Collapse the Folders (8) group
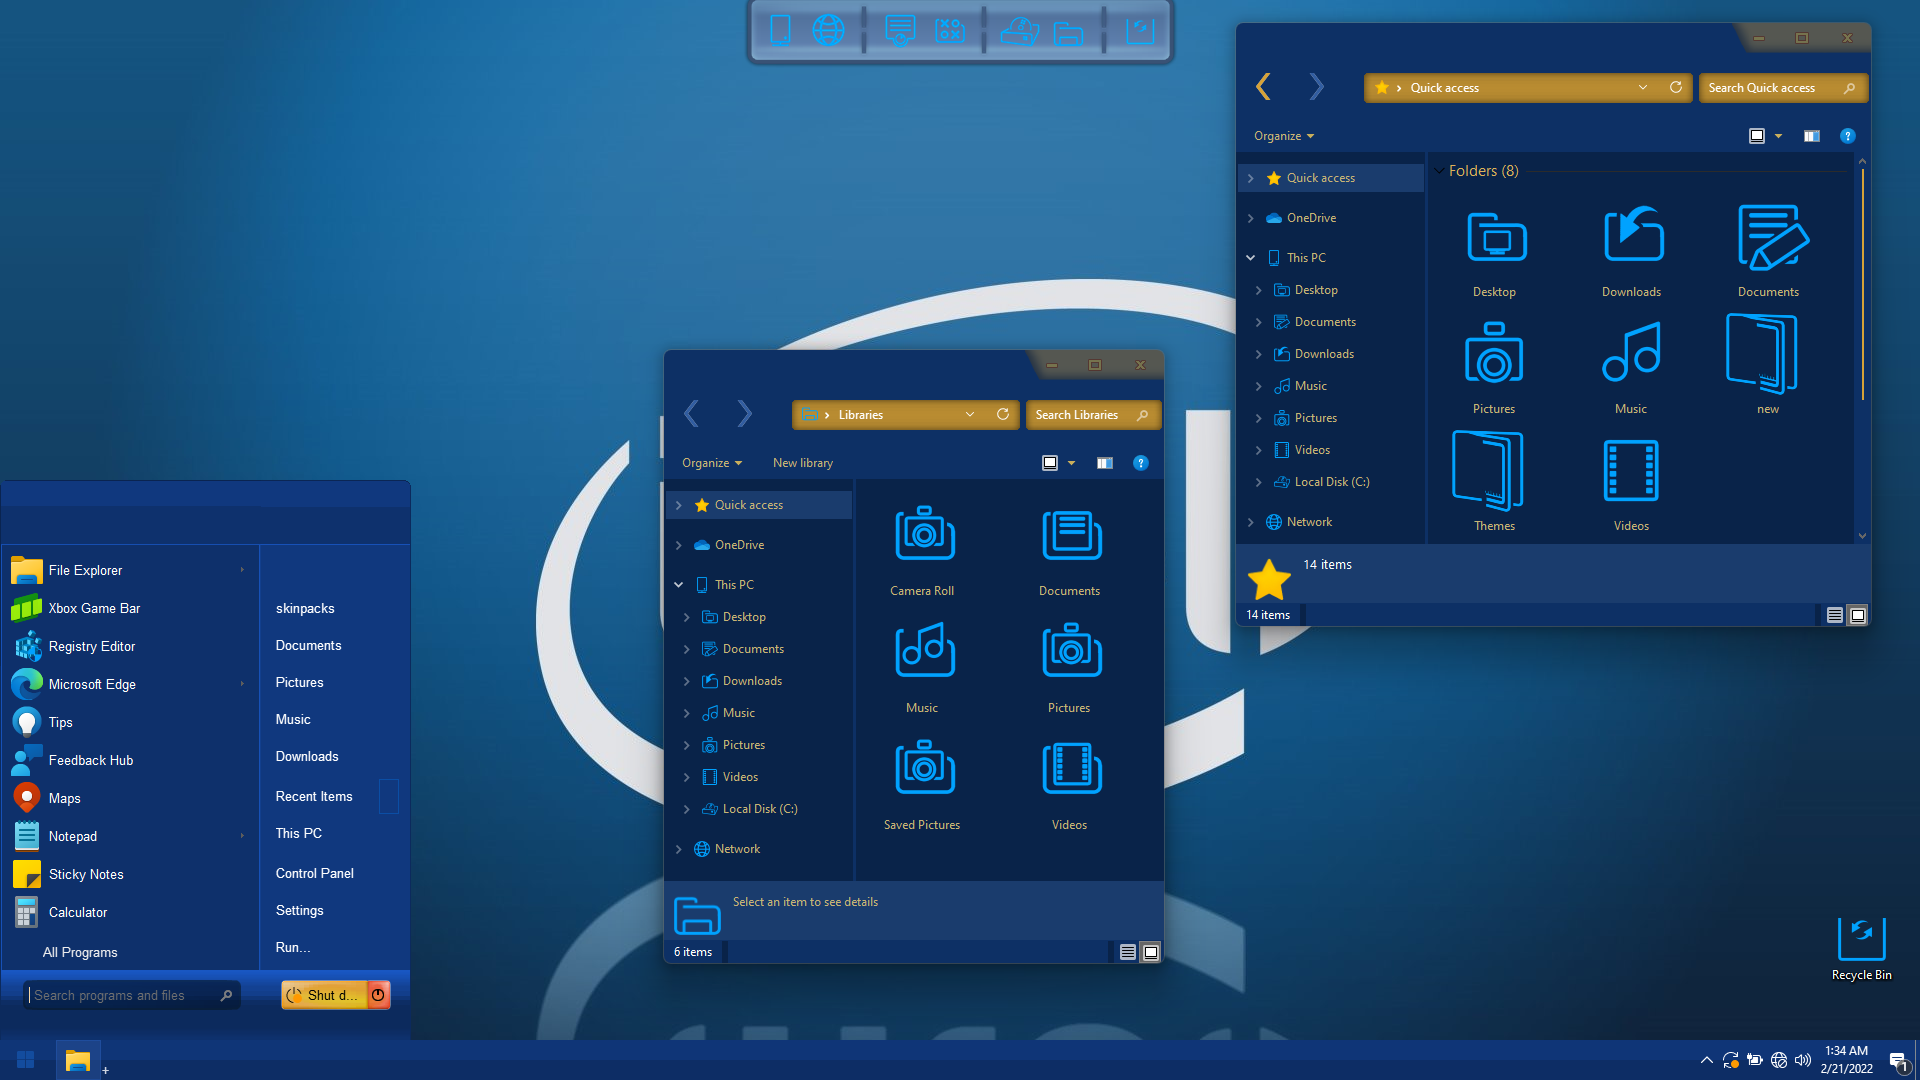 tap(1439, 171)
